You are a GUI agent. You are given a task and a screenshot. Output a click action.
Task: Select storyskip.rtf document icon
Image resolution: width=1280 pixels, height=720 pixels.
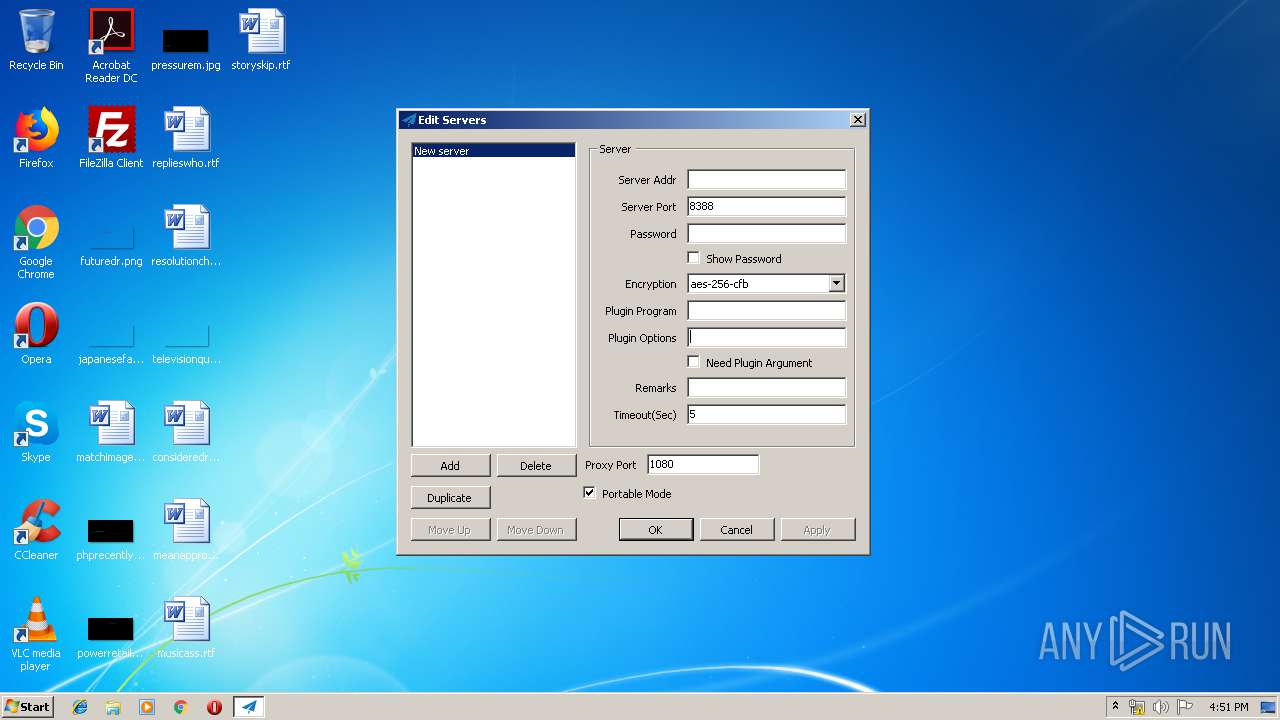click(261, 40)
